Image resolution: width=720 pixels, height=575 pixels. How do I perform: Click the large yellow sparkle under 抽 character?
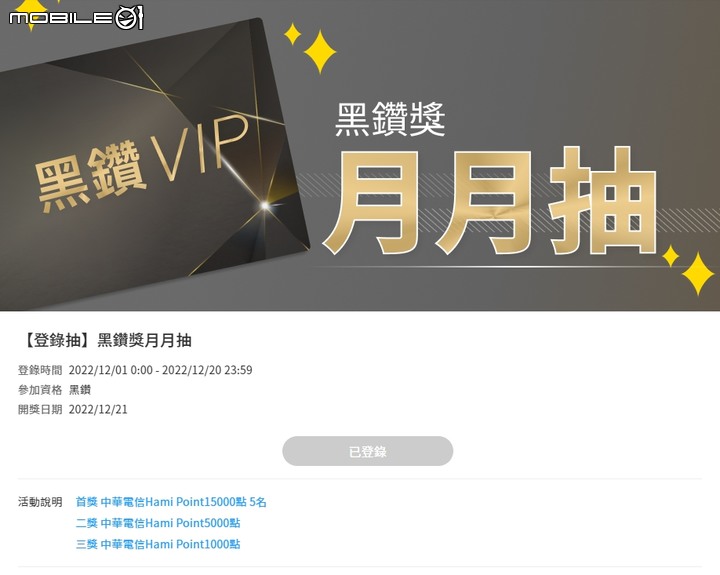698,274
